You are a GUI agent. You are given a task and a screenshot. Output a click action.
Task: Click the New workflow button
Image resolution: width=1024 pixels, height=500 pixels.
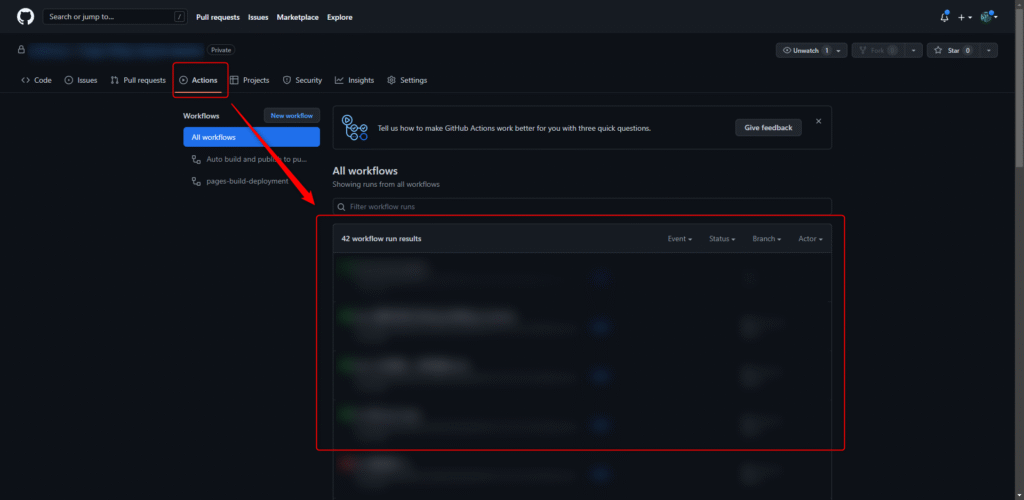292,116
